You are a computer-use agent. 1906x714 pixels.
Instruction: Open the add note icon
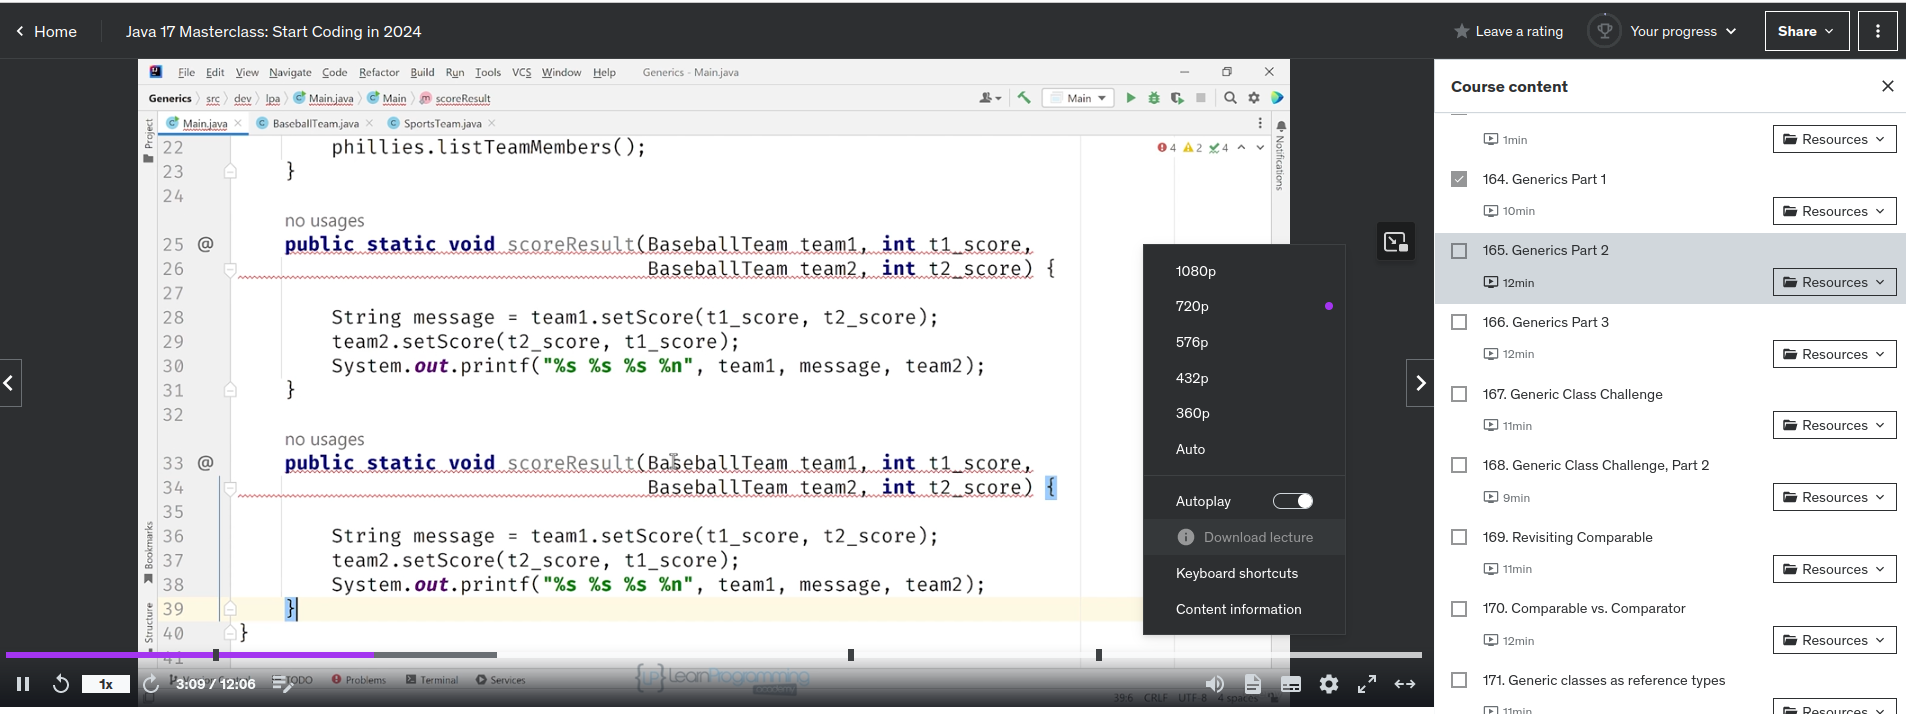[283, 684]
